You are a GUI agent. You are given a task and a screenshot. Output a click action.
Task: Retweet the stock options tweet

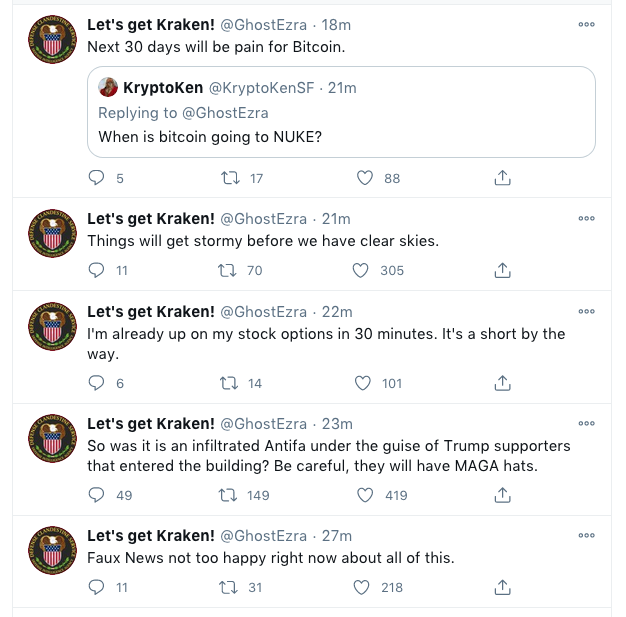tap(229, 383)
